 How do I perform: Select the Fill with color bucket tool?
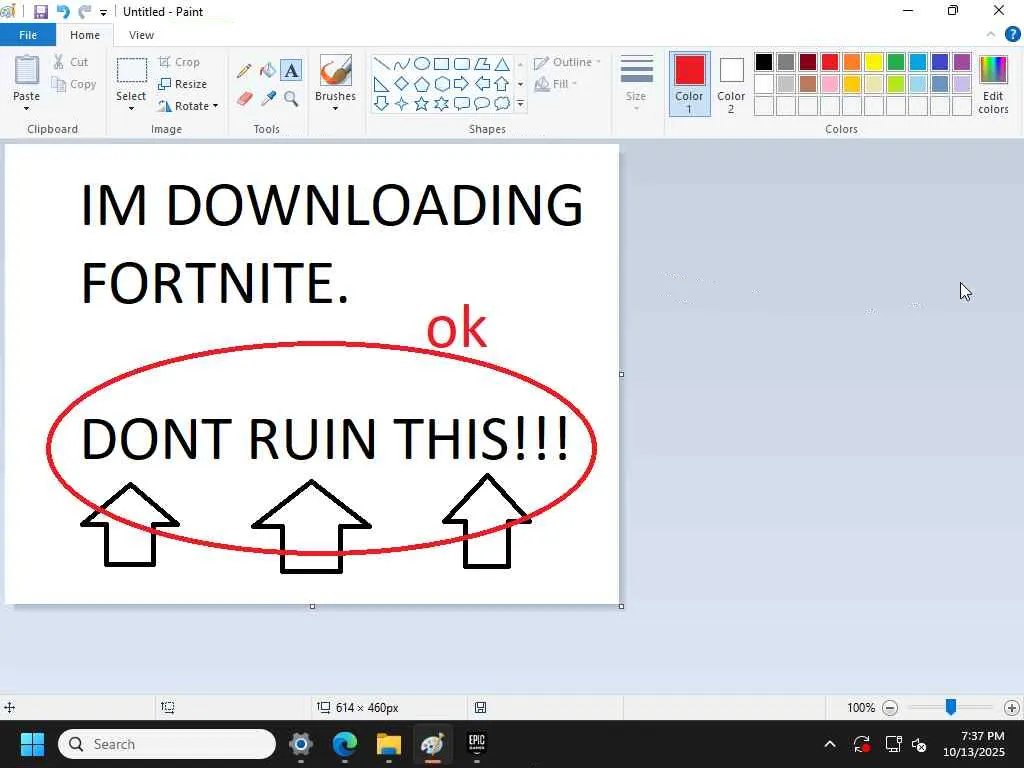pyautogui.click(x=268, y=71)
